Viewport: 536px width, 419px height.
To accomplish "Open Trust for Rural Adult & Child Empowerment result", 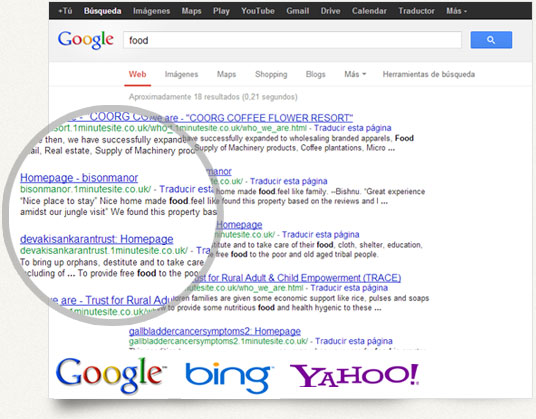I will coord(297,278).
